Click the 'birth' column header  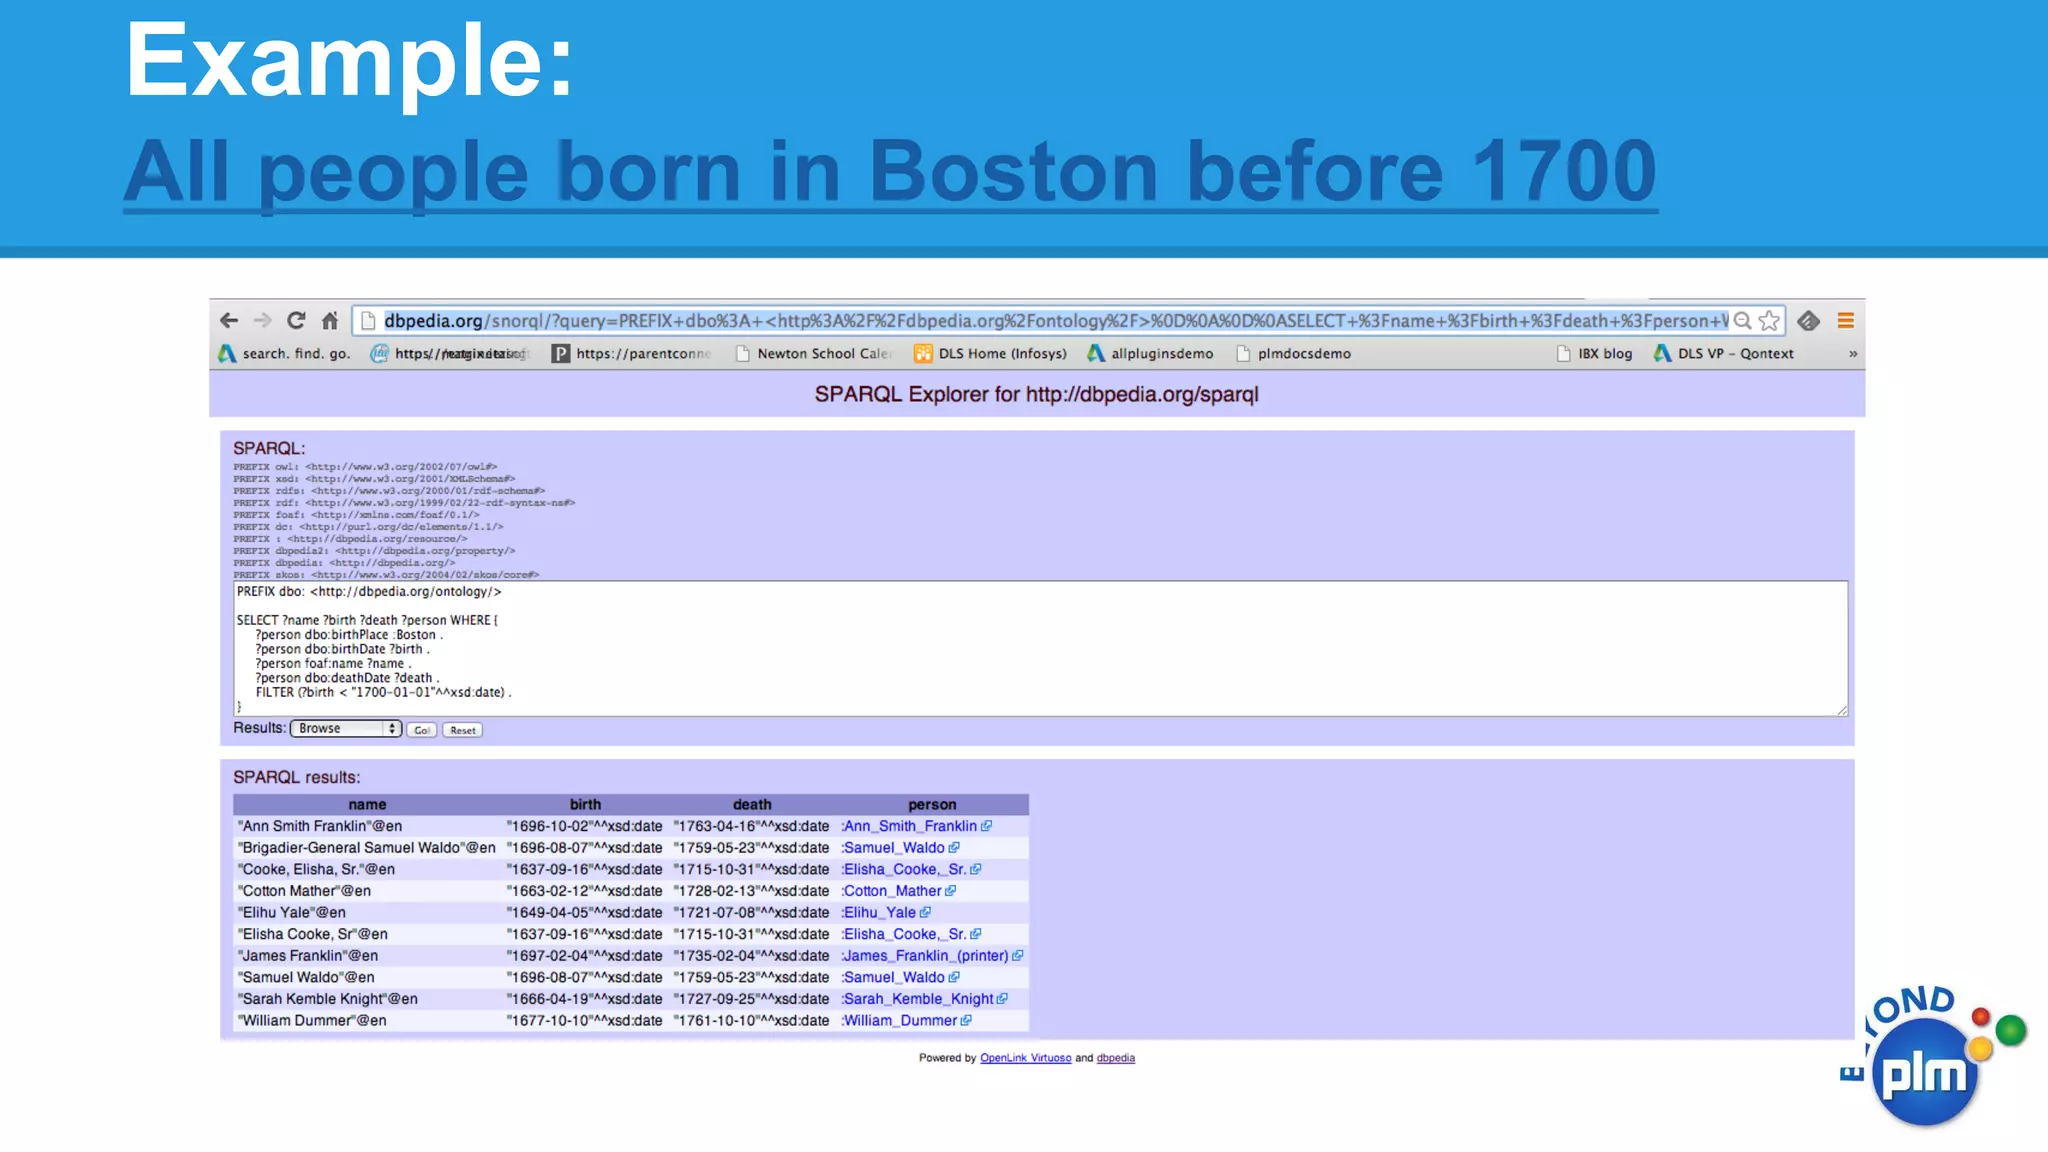tap(585, 805)
